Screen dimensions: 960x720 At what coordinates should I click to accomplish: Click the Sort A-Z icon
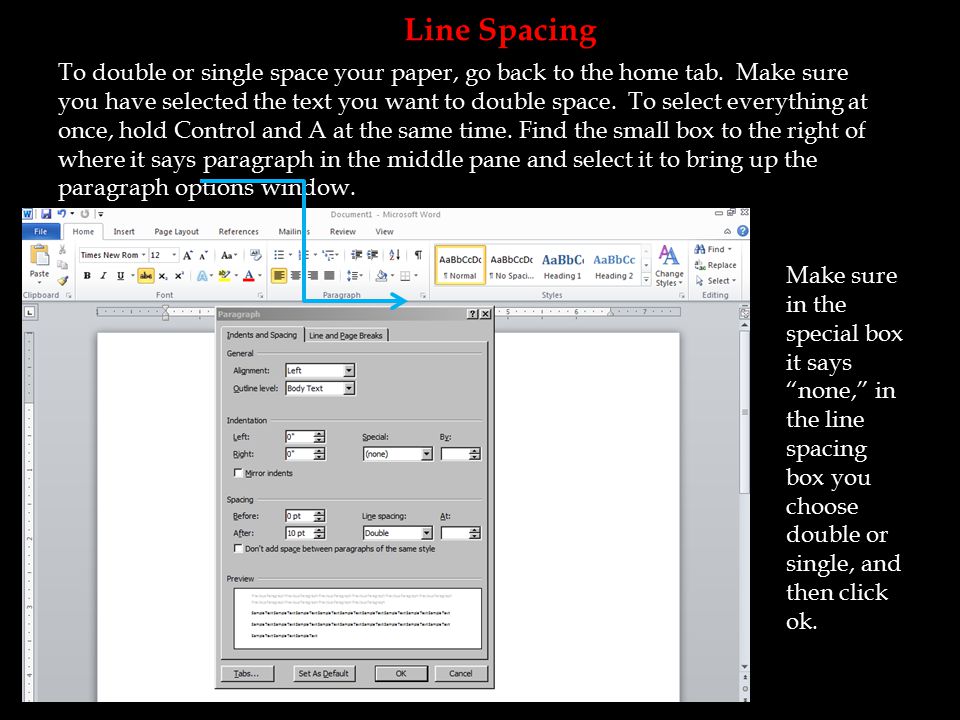click(x=395, y=255)
